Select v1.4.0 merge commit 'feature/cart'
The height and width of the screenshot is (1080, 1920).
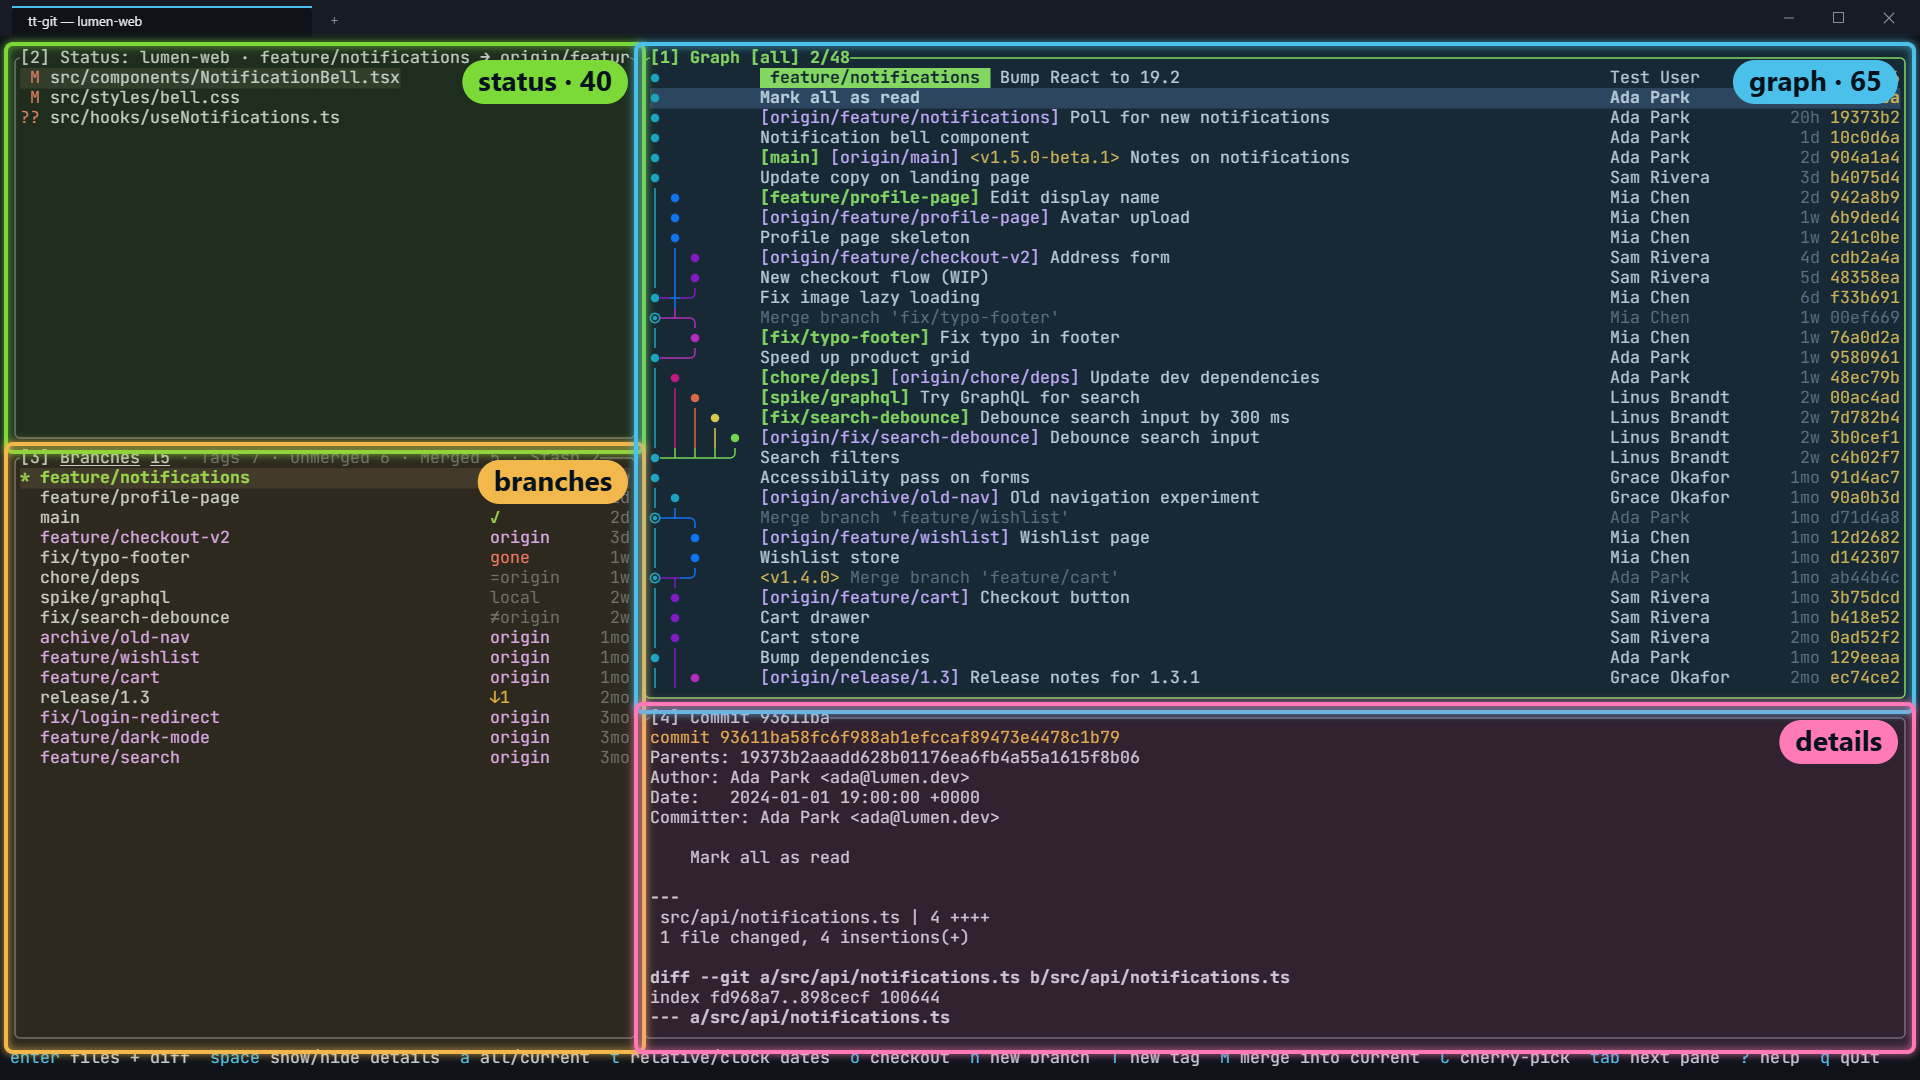point(1275,577)
